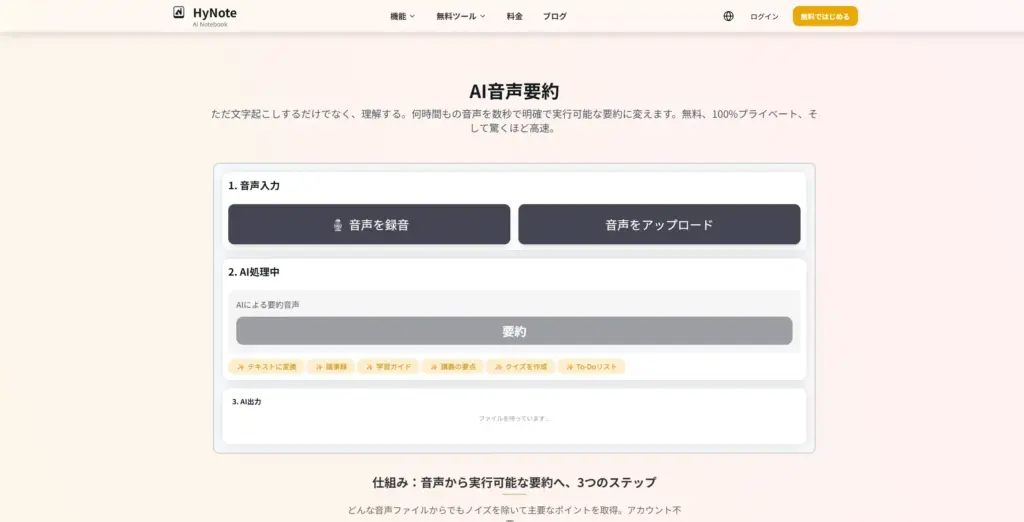The image size is (1024, 522).
Task: Click the sparkle icon on 講義の要点 chip
Action: coord(433,367)
